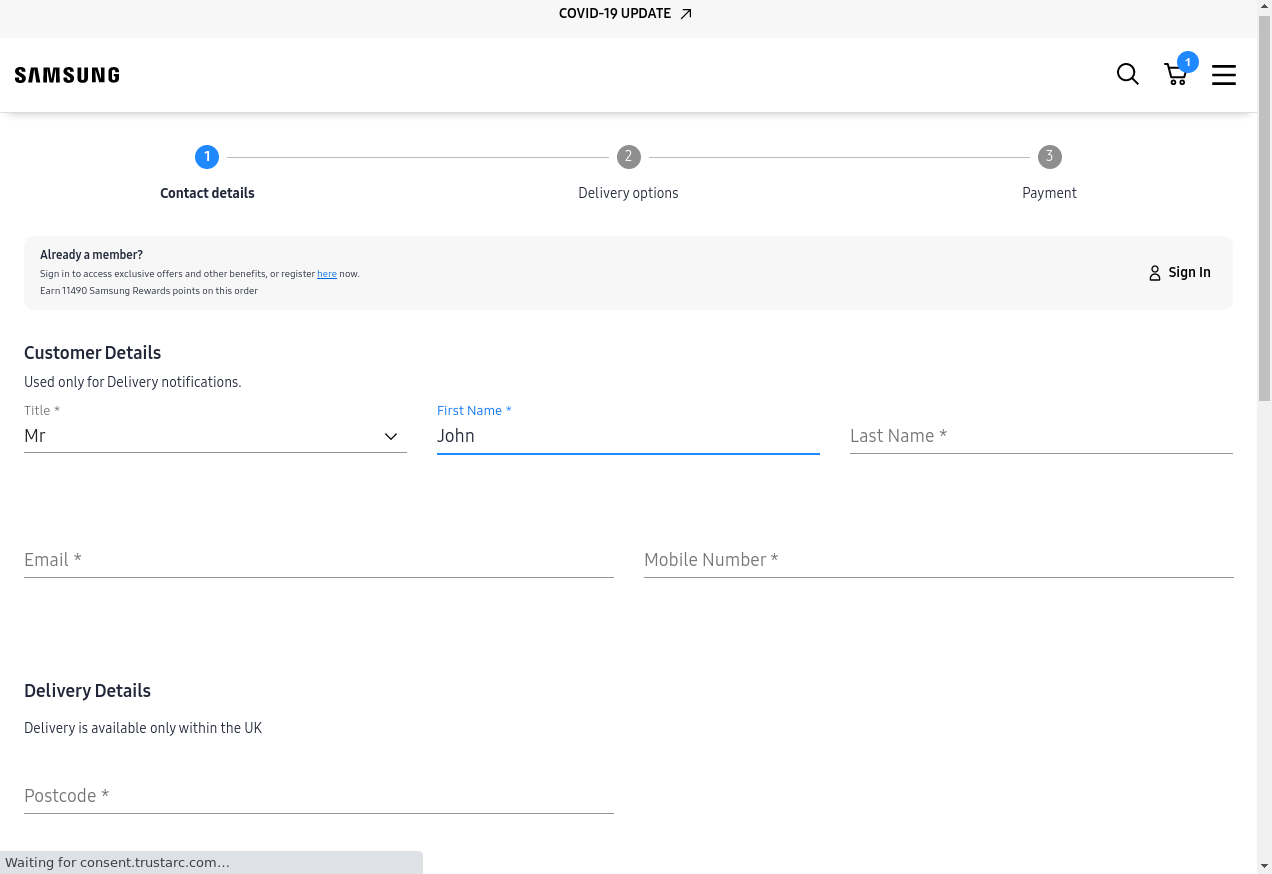The image size is (1272, 874).
Task: Click the Email input field
Action: (x=319, y=560)
